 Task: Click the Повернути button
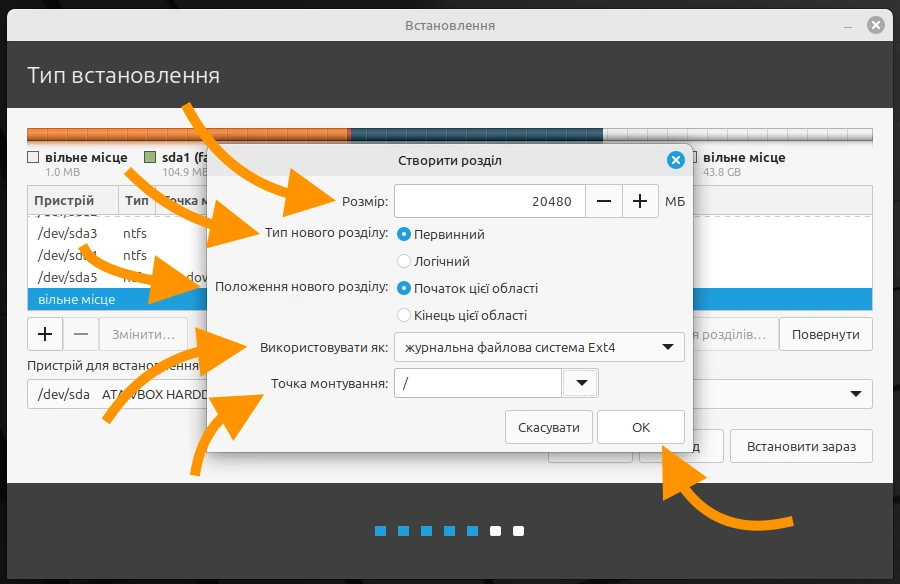coord(825,334)
